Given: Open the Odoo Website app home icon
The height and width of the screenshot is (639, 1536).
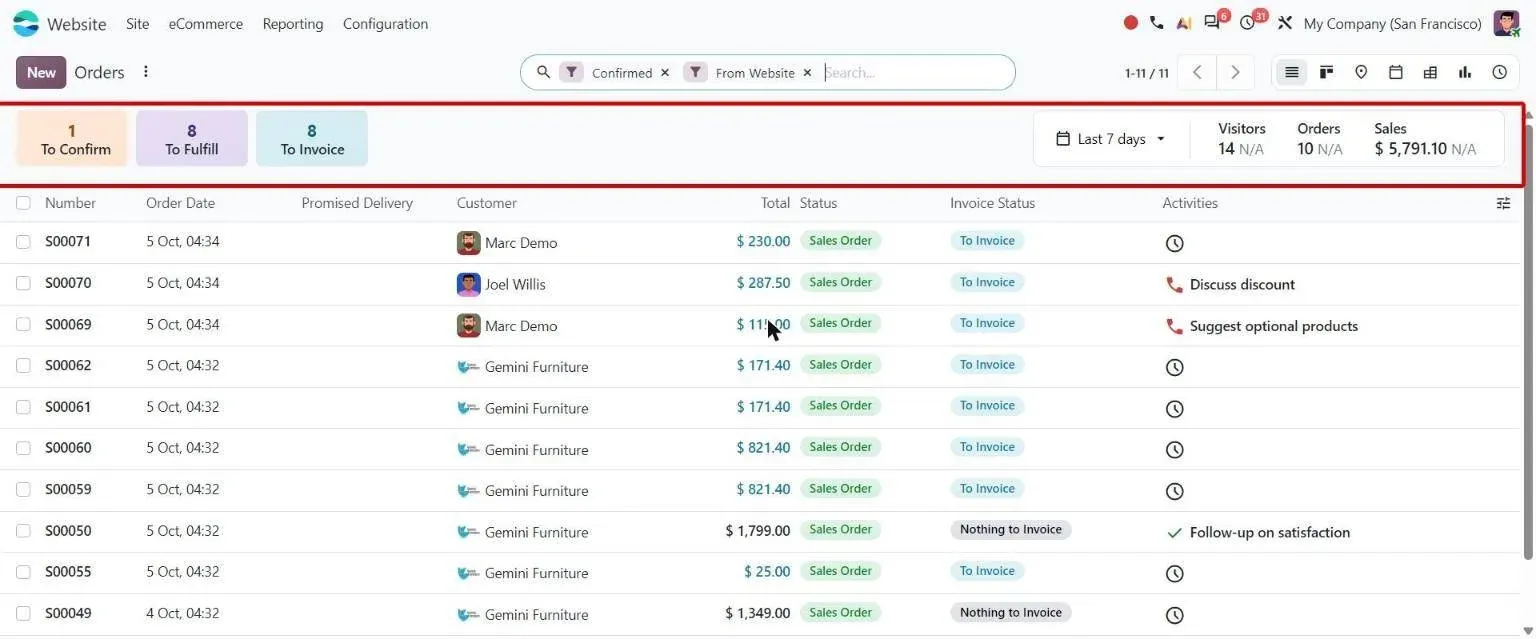Looking at the screenshot, I should click(26, 23).
